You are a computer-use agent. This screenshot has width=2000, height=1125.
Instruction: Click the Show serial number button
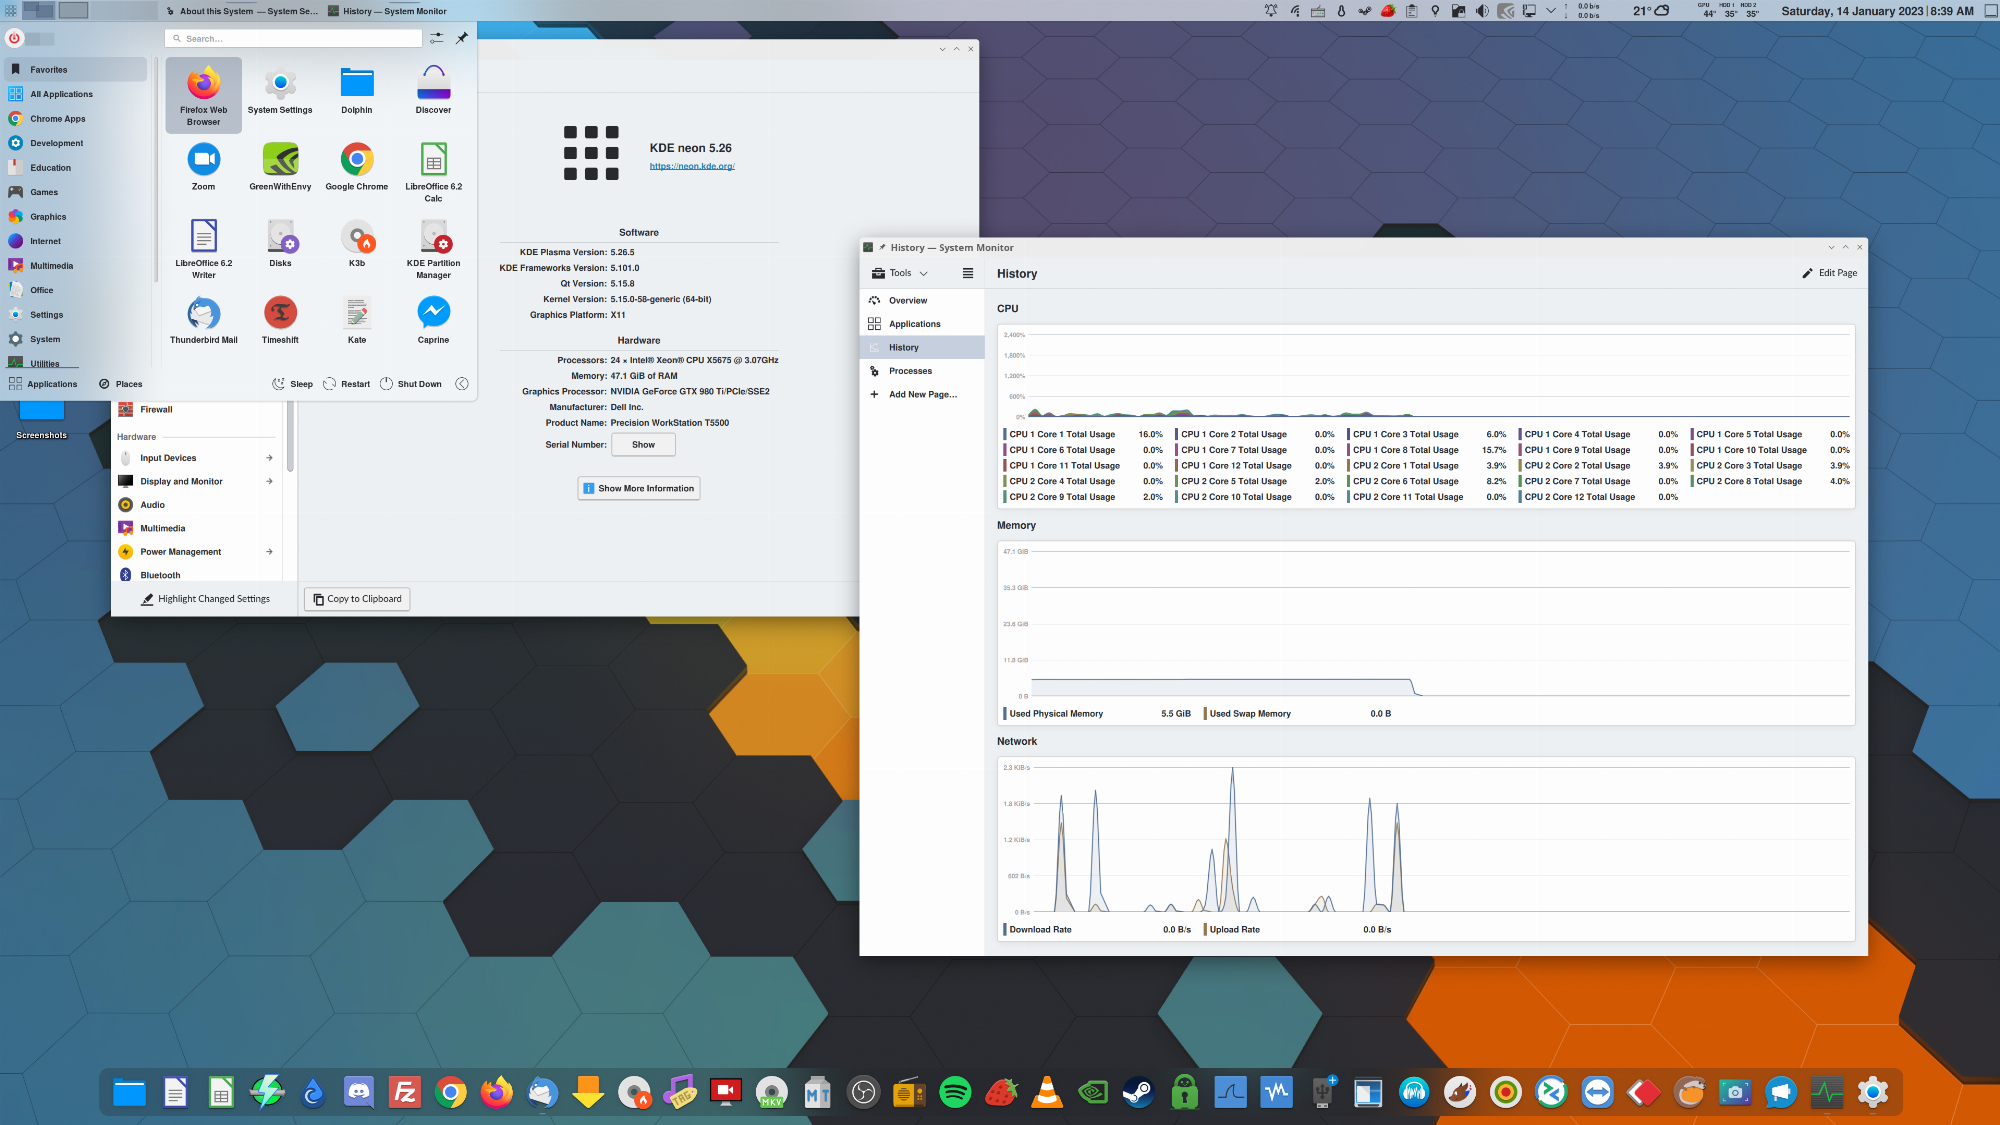pyautogui.click(x=643, y=445)
